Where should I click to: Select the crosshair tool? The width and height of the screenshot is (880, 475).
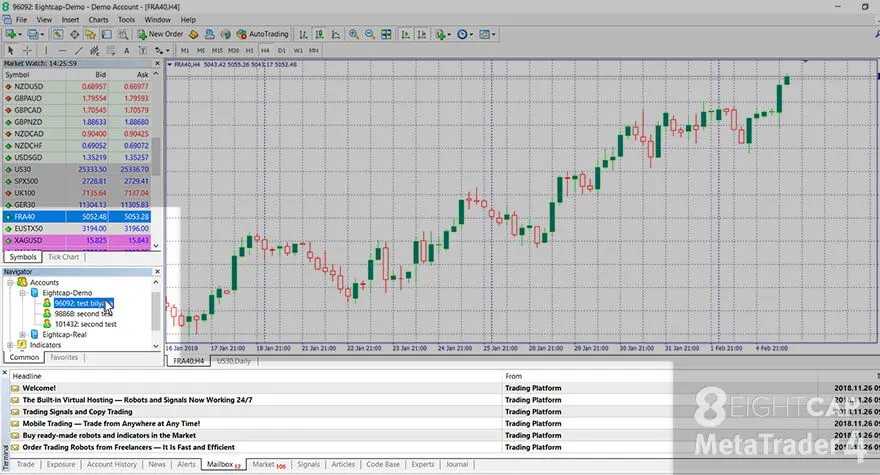click(x=26, y=51)
